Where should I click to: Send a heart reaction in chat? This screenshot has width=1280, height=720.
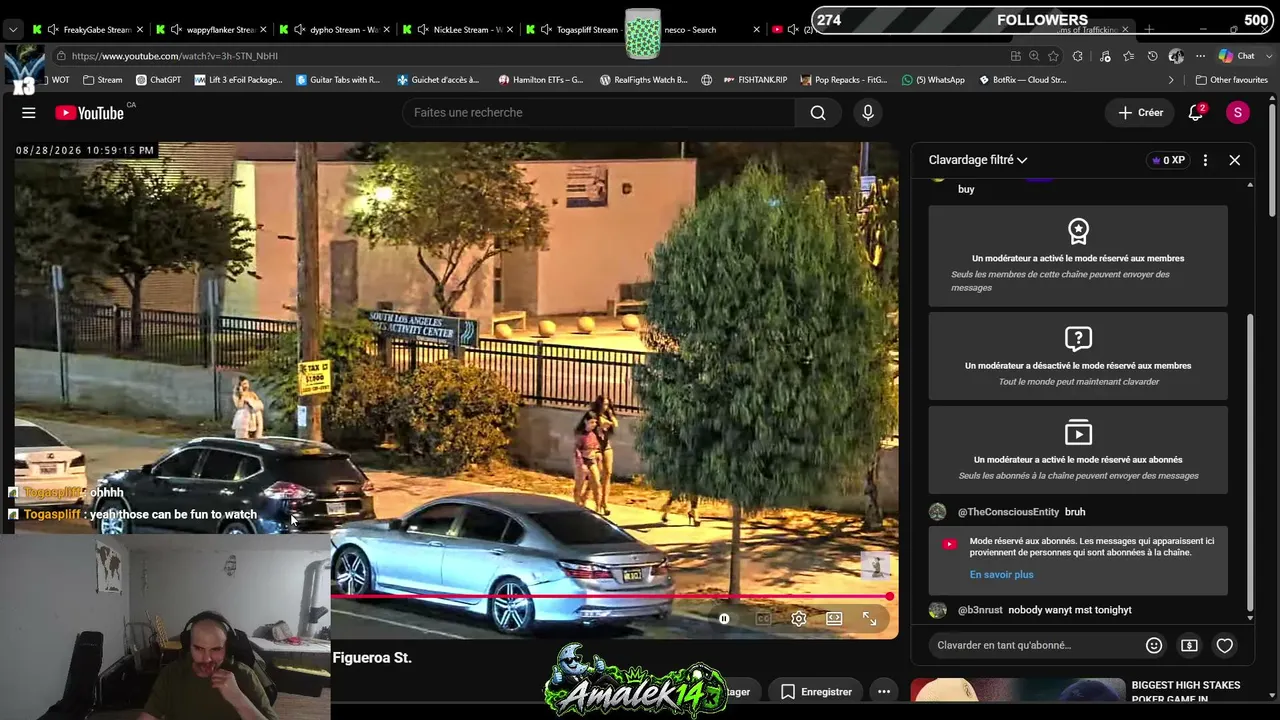[1225, 646]
